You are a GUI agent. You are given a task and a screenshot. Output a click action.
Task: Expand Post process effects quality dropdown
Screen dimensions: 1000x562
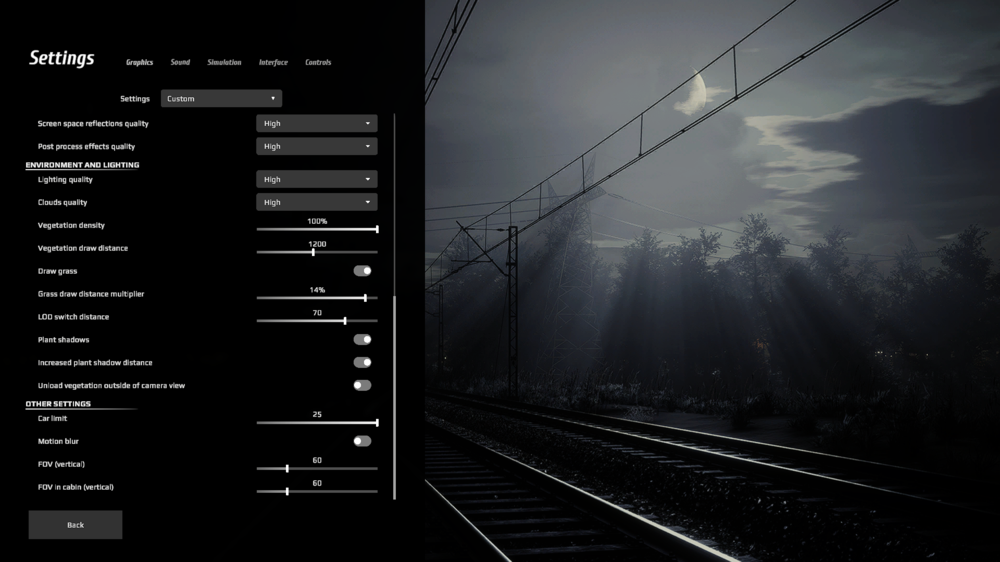[316, 146]
